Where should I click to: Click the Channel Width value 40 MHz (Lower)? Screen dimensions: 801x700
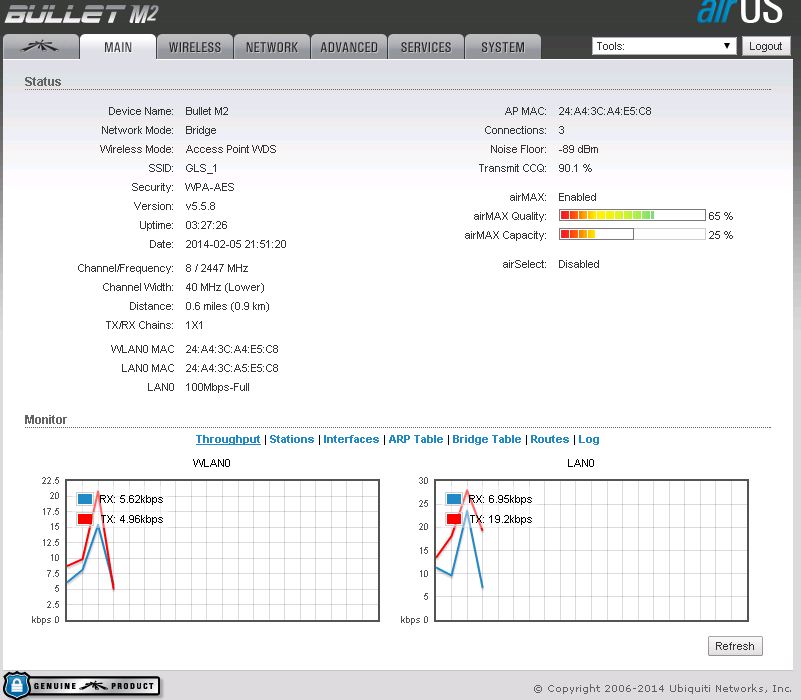[225, 287]
